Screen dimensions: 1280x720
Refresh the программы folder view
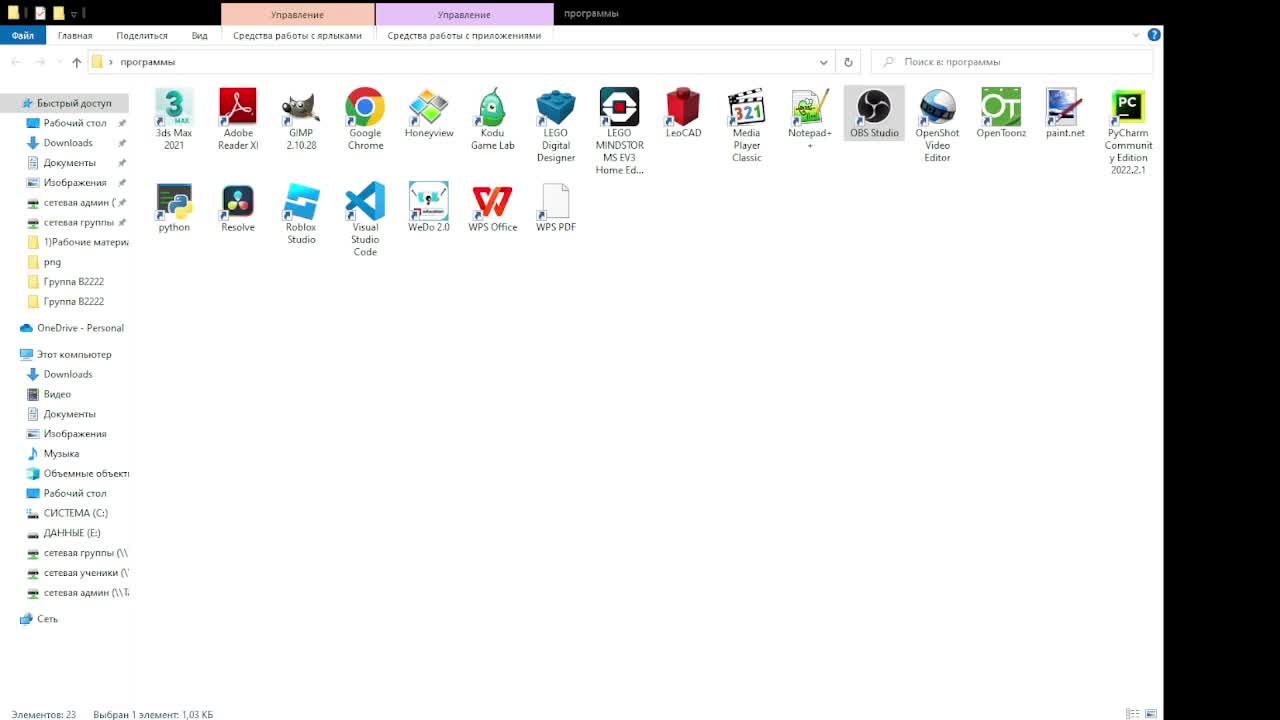click(x=848, y=62)
